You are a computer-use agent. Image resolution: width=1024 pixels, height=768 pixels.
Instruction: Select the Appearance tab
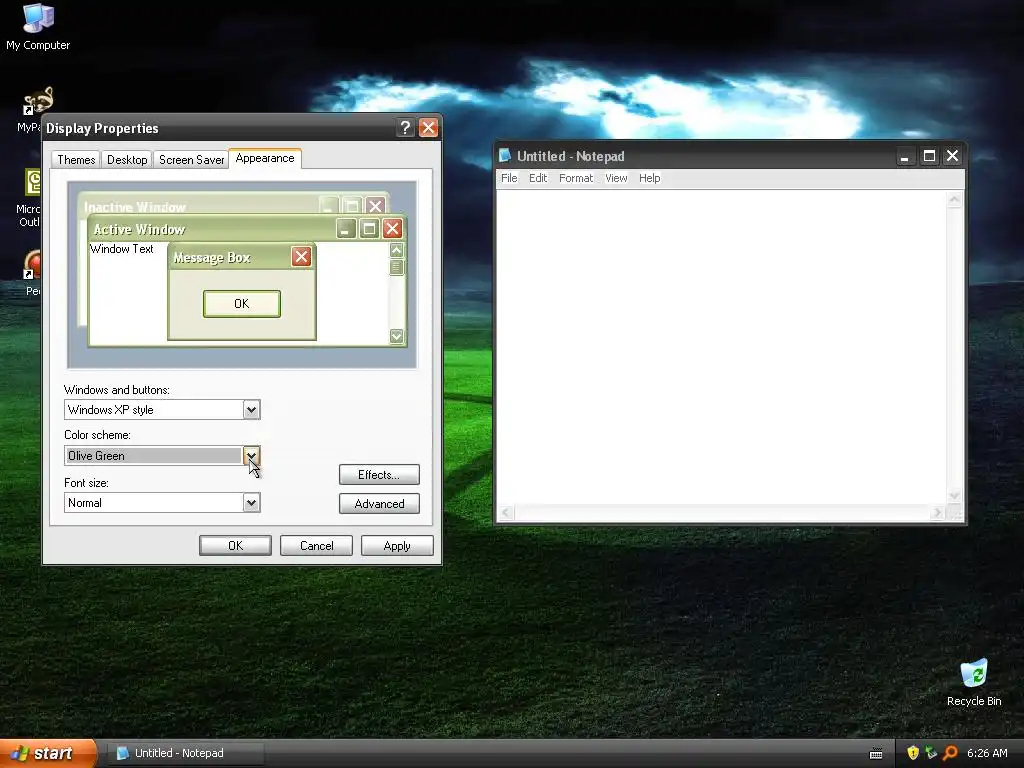(x=264, y=158)
